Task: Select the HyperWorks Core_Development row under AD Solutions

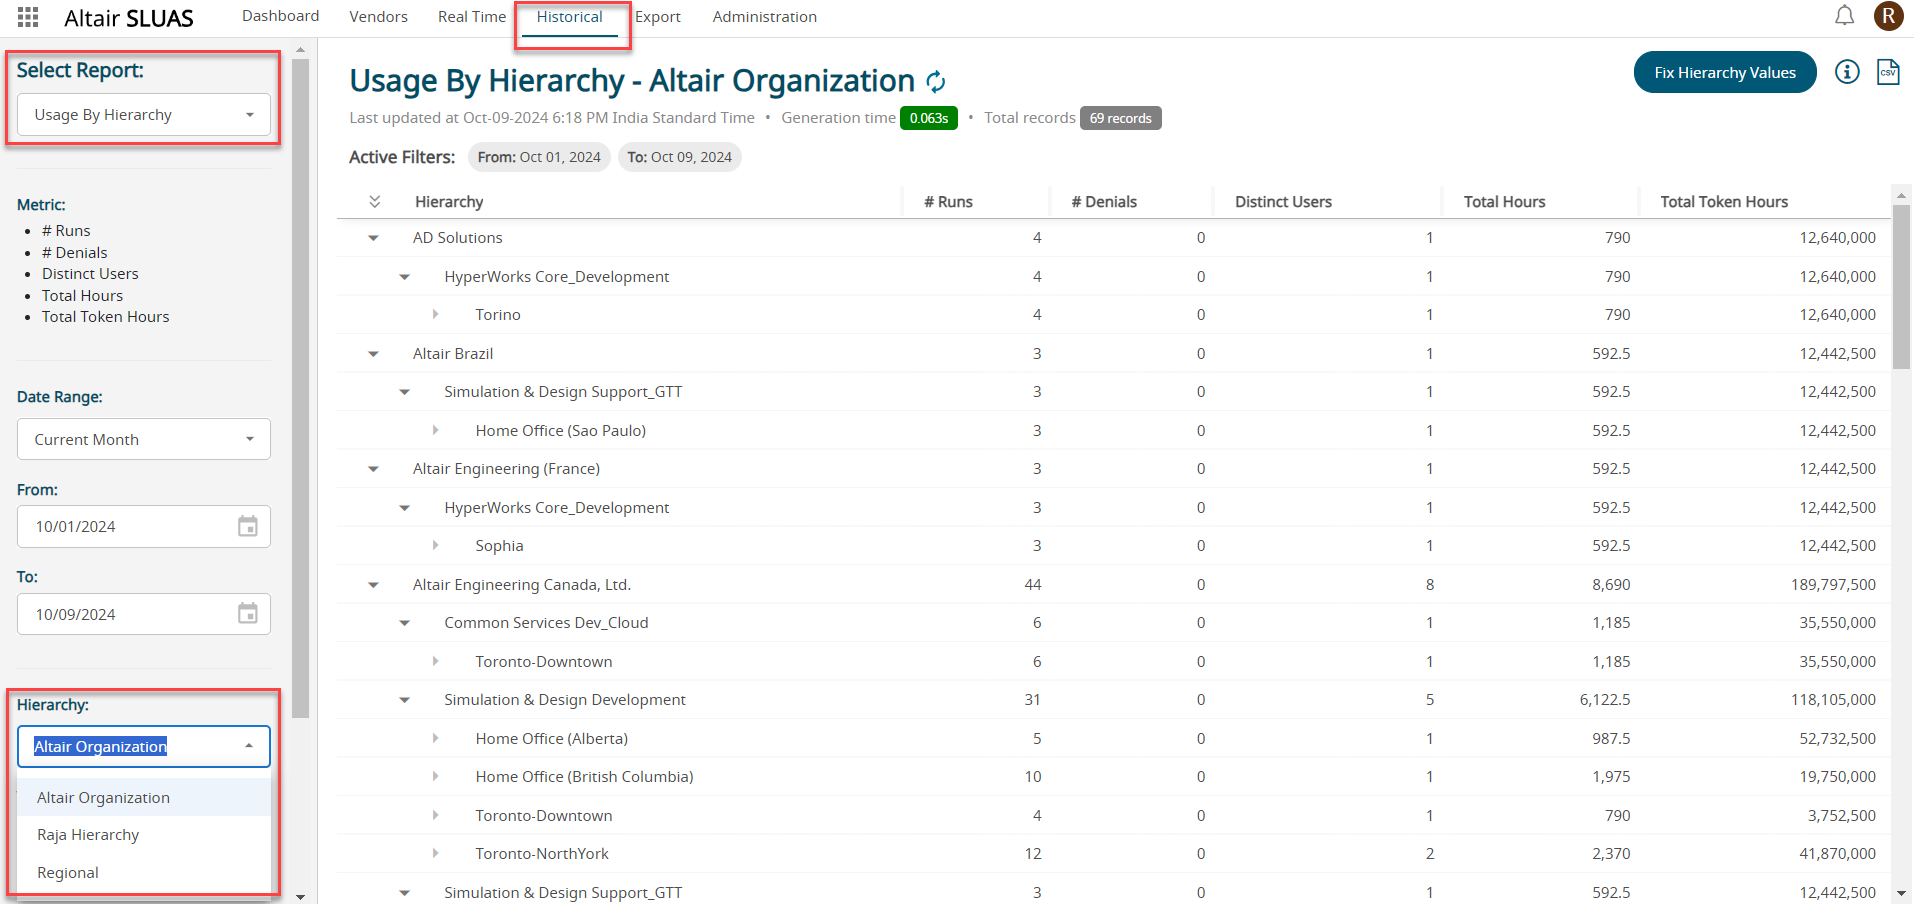Action: click(1114, 277)
